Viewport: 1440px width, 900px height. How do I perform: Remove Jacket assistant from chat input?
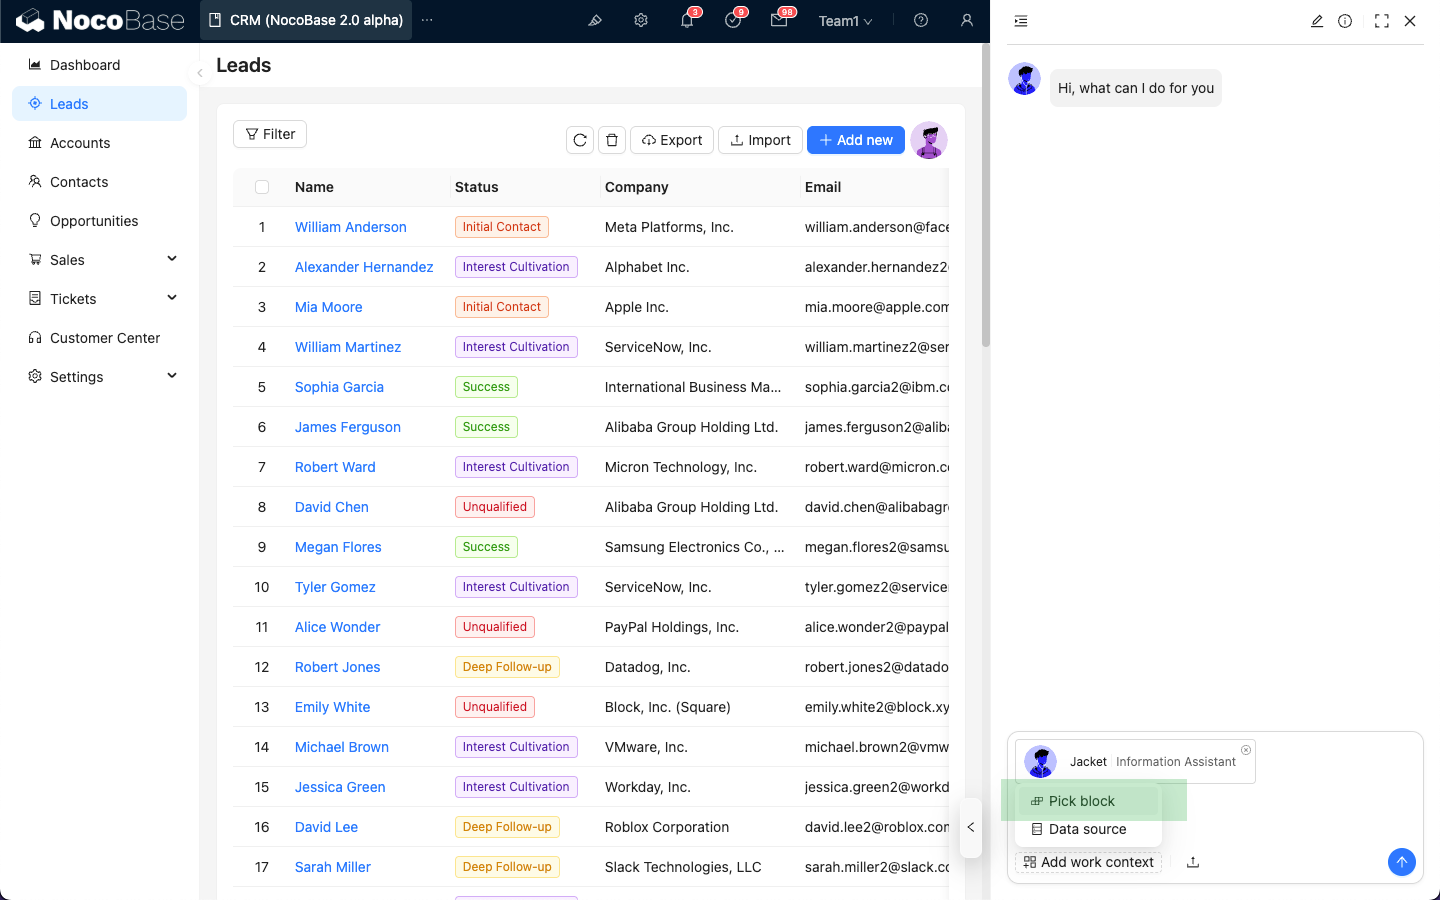tap(1246, 750)
